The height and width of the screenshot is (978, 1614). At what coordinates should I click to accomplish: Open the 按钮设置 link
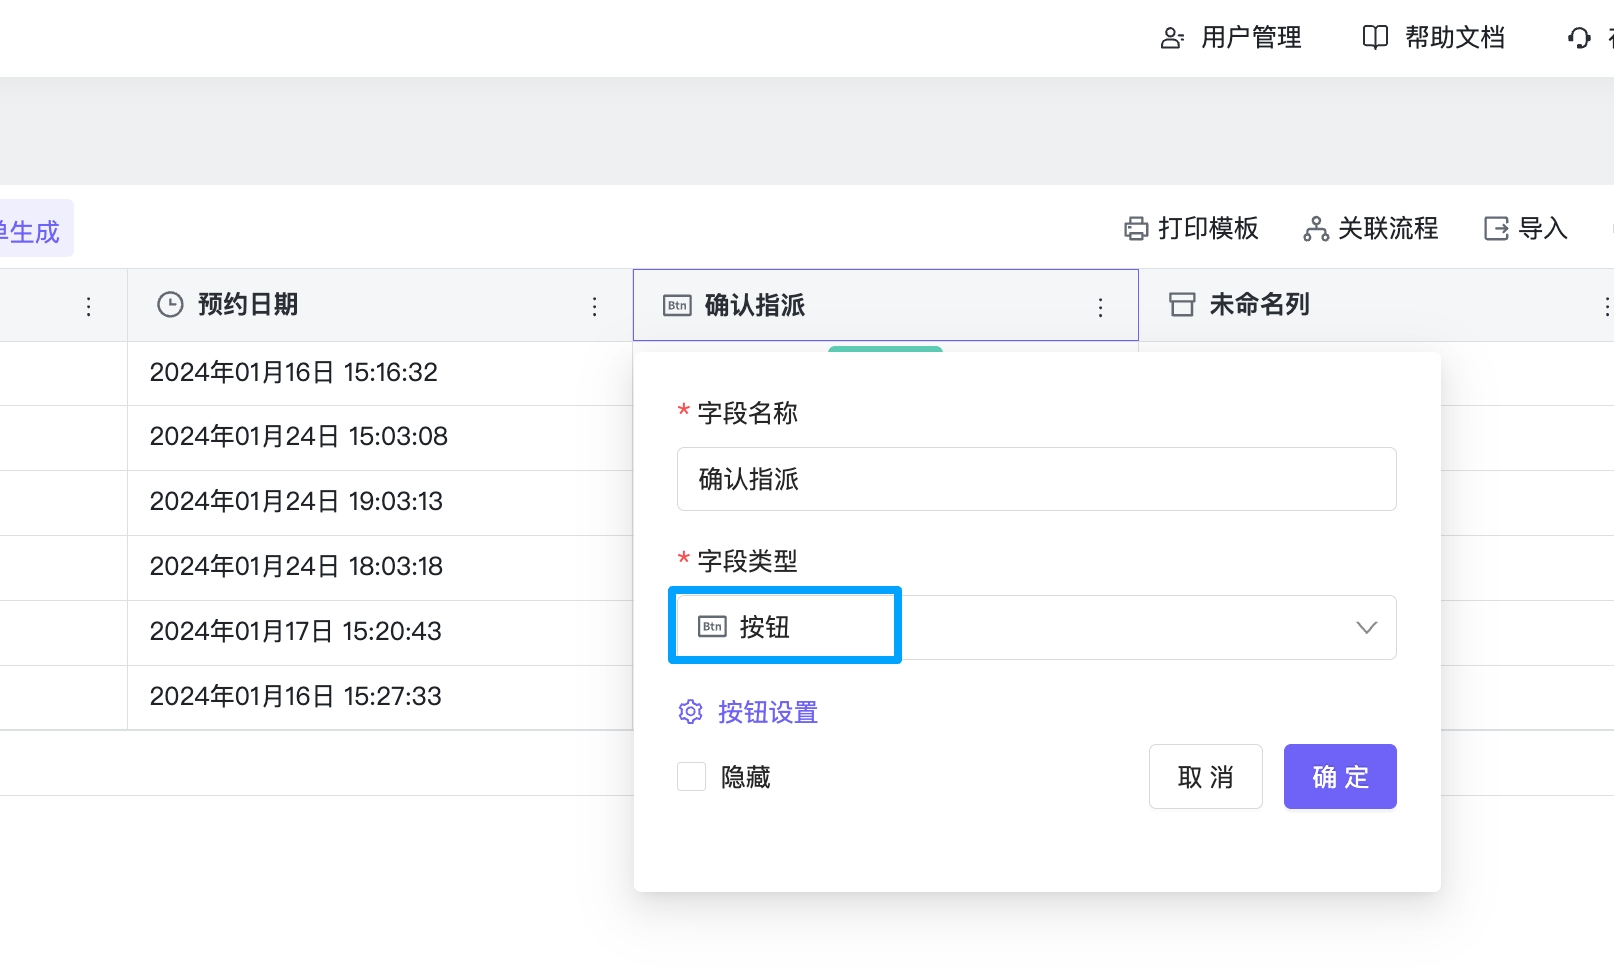point(767,712)
